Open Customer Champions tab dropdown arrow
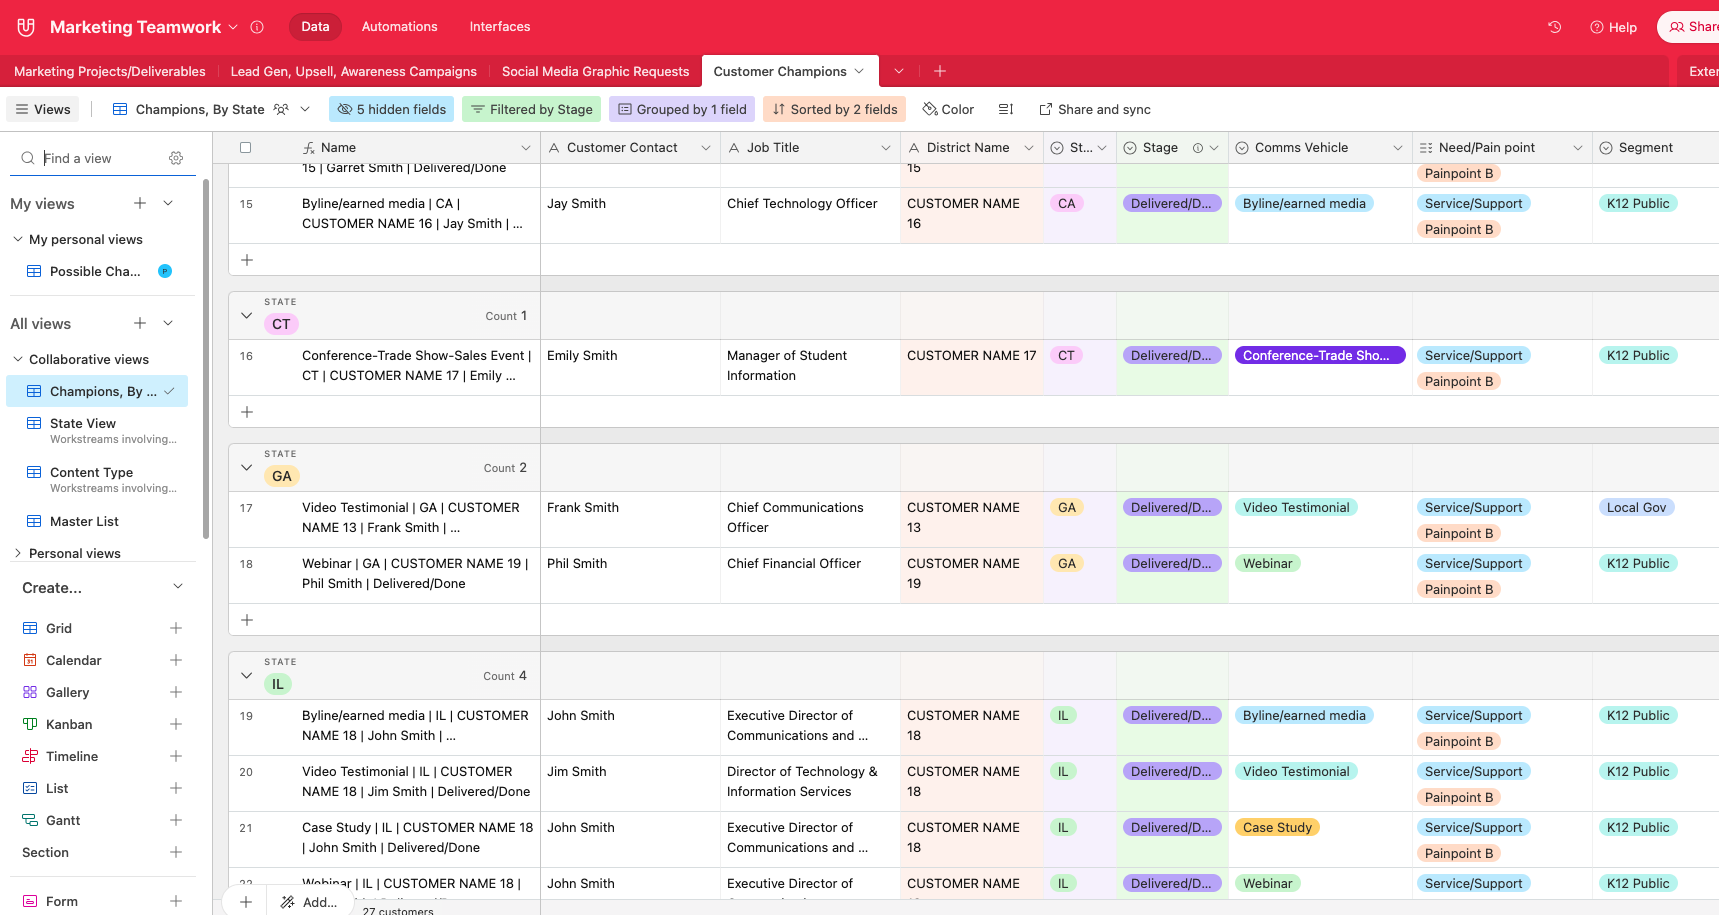 (858, 71)
